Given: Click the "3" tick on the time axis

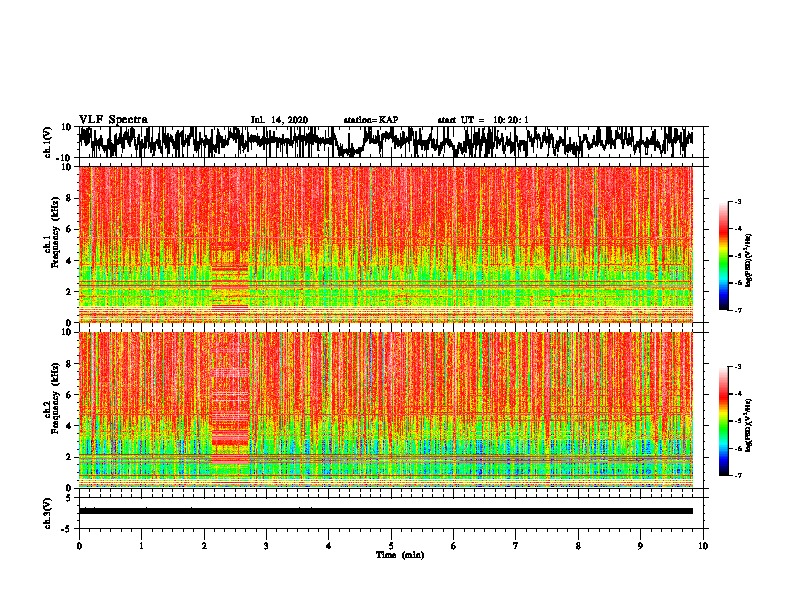Looking at the screenshot, I should point(266,546).
